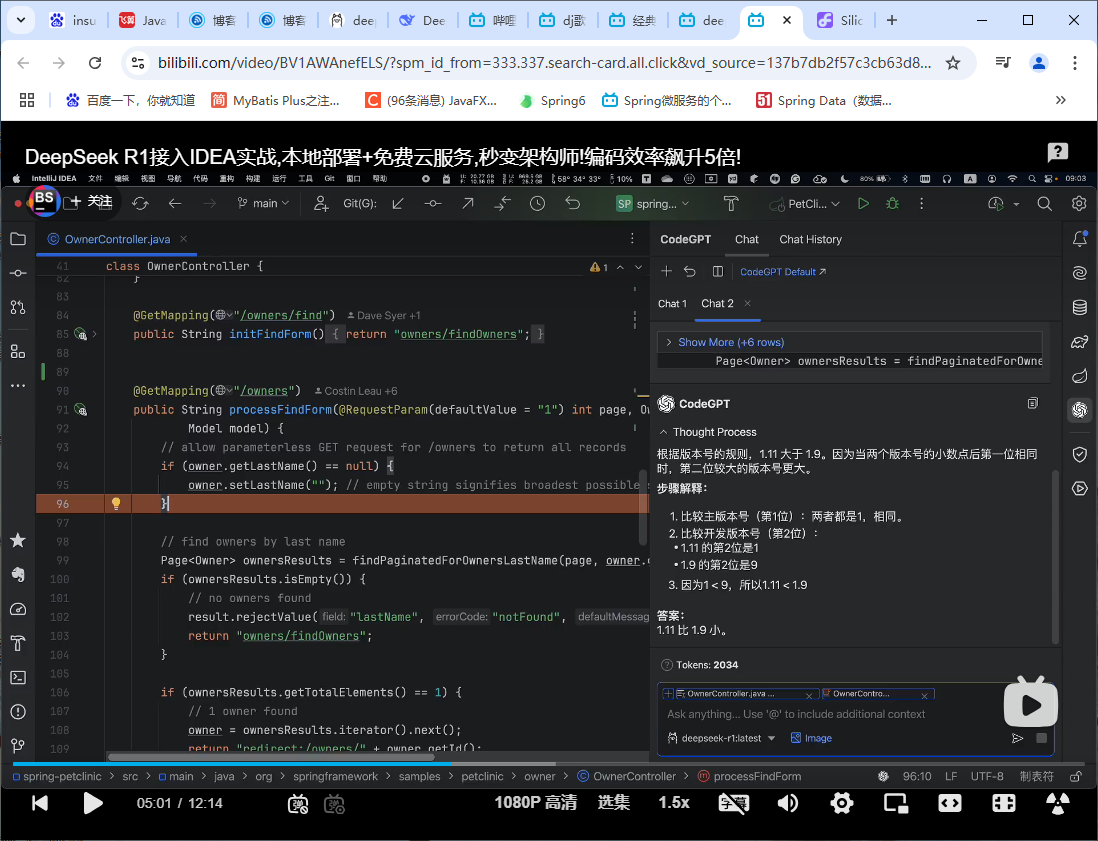Expand the spring project selector
Screen dimensions: 1098x841
click(x=653, y=204)
